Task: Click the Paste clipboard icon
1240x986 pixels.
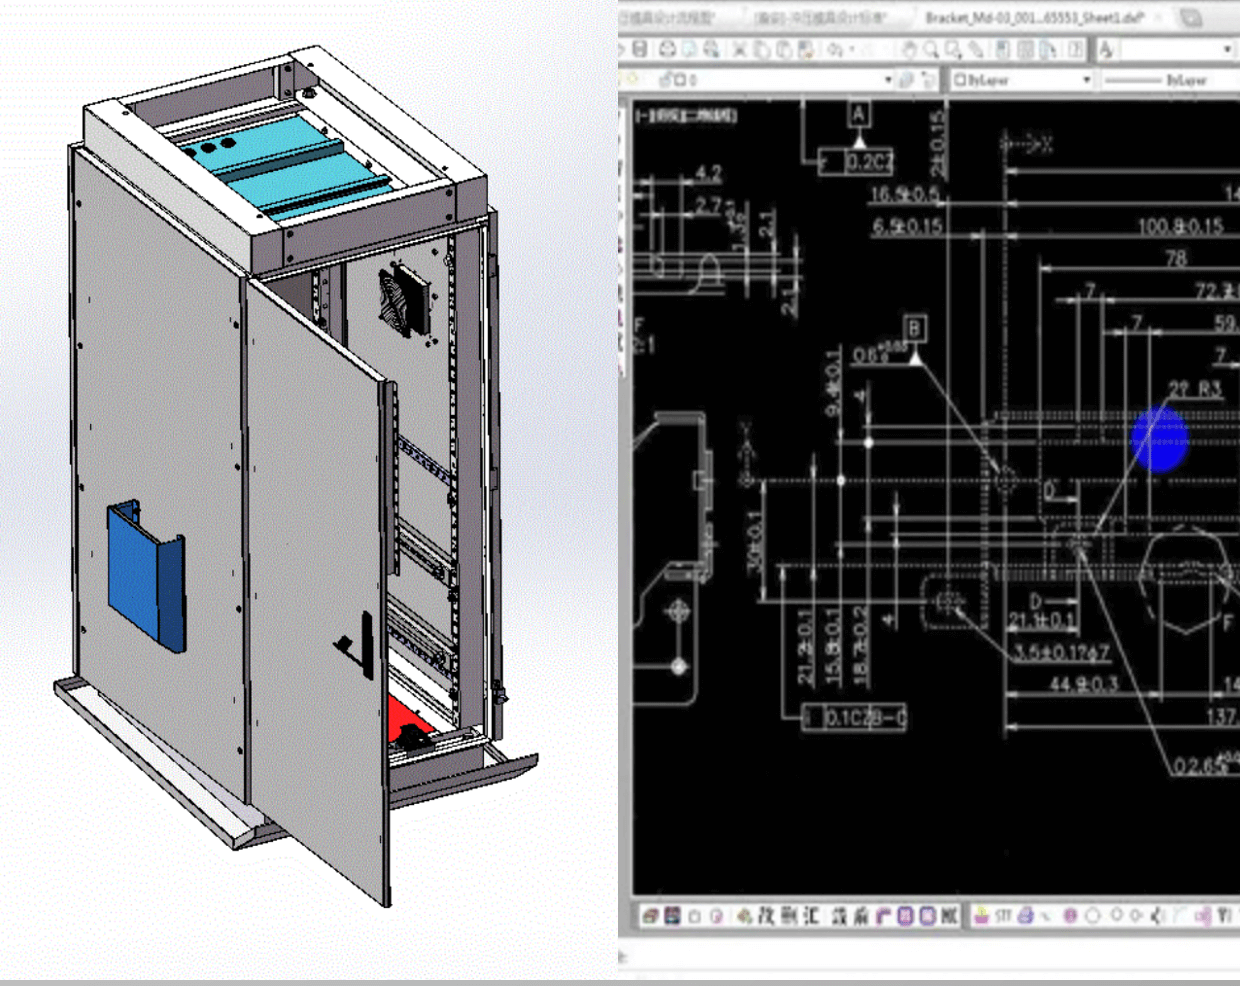Action: 783,49
